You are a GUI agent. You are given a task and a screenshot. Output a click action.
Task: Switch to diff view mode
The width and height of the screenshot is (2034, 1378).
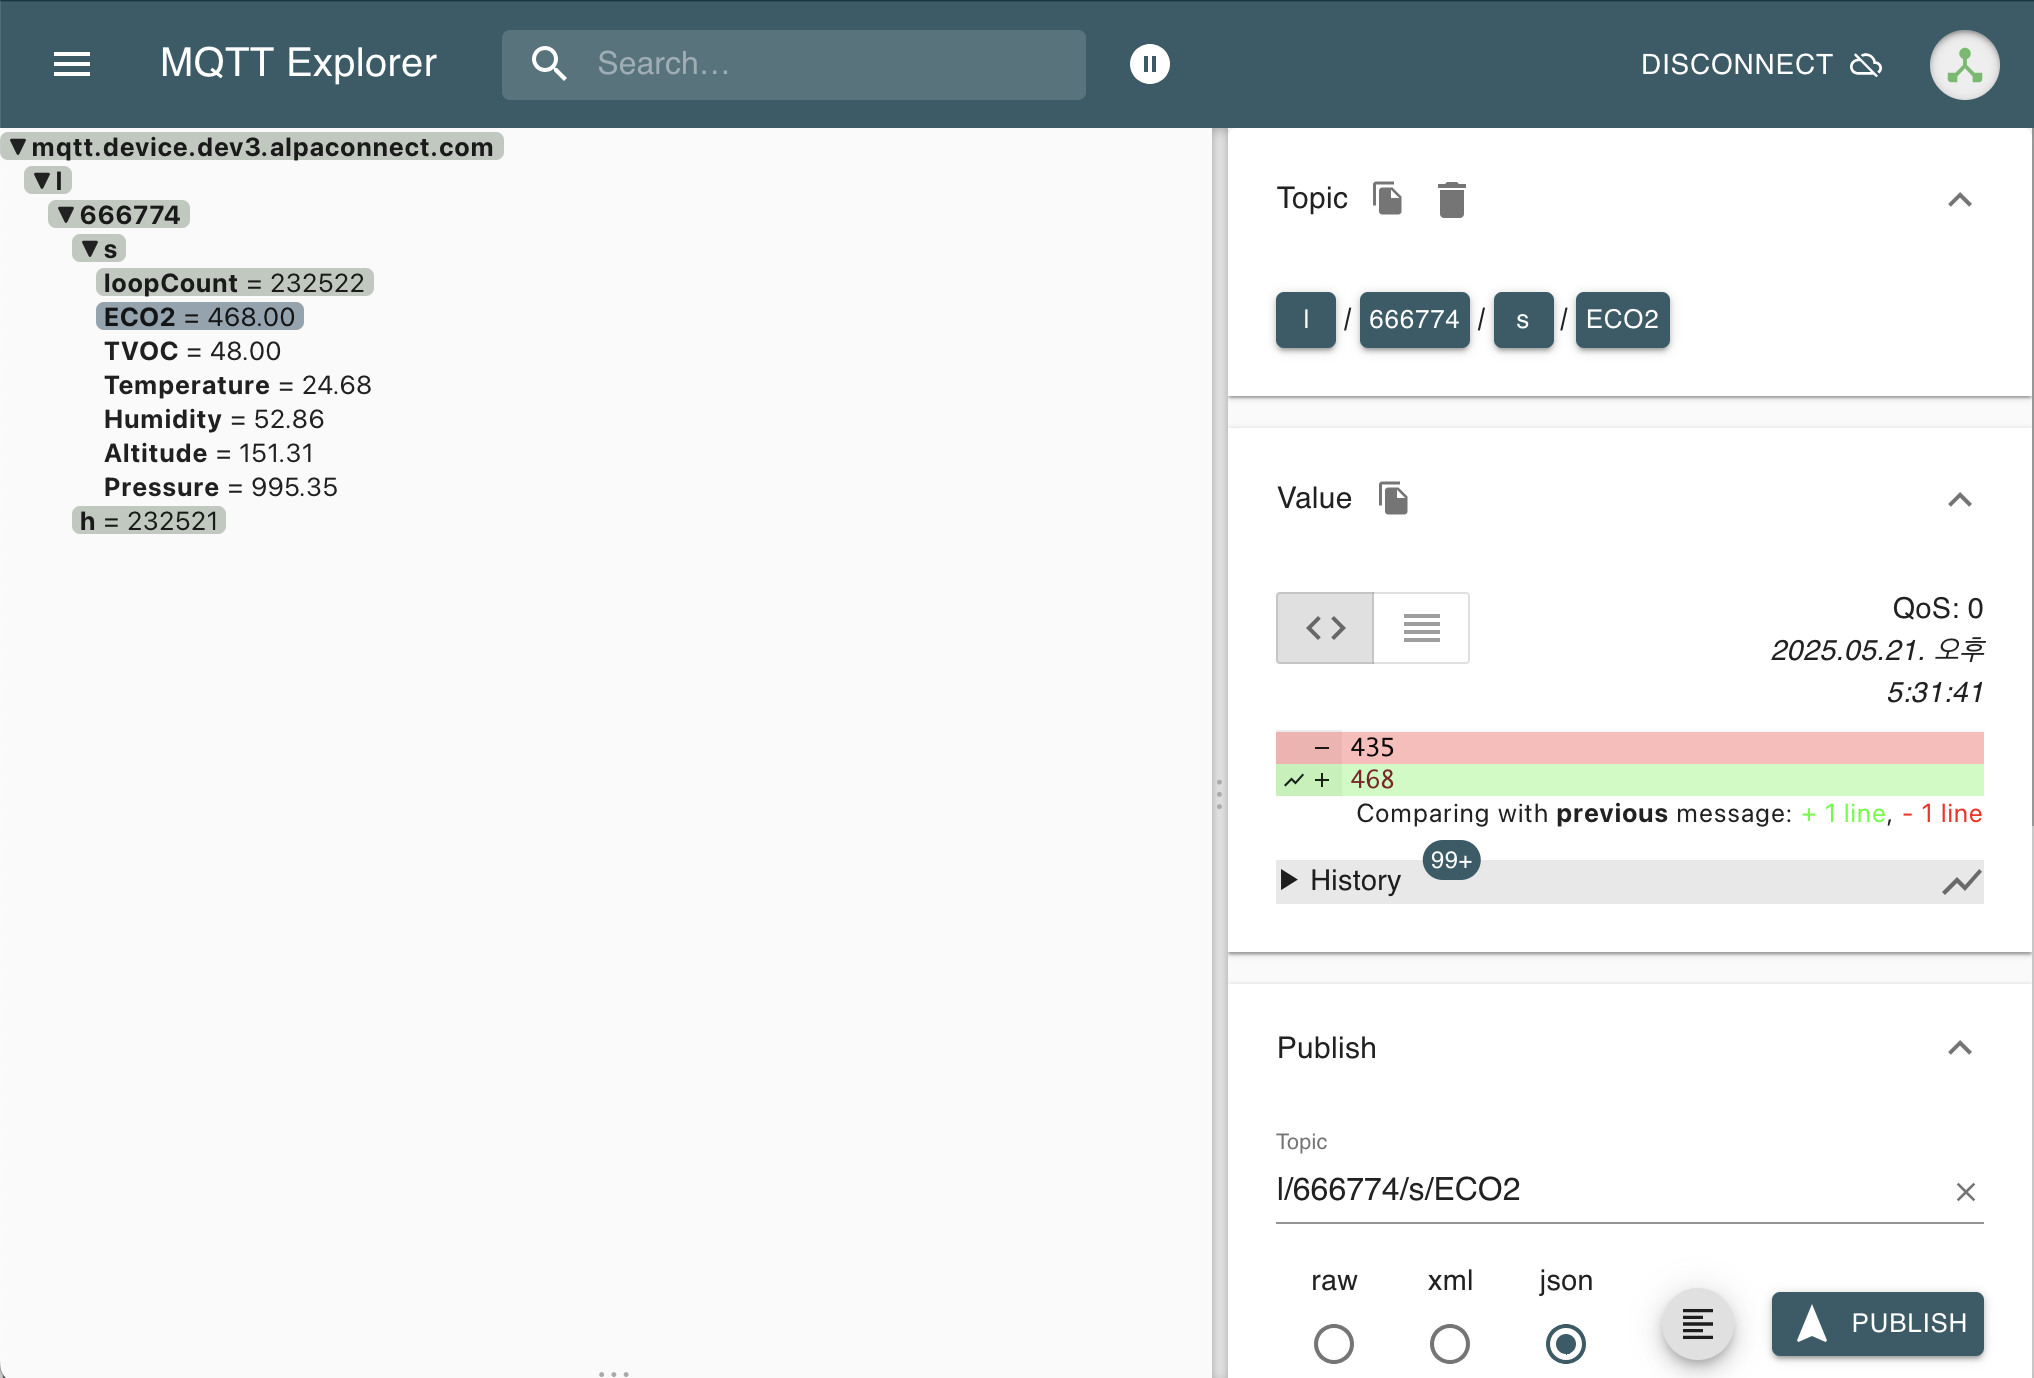[1325, 628]
